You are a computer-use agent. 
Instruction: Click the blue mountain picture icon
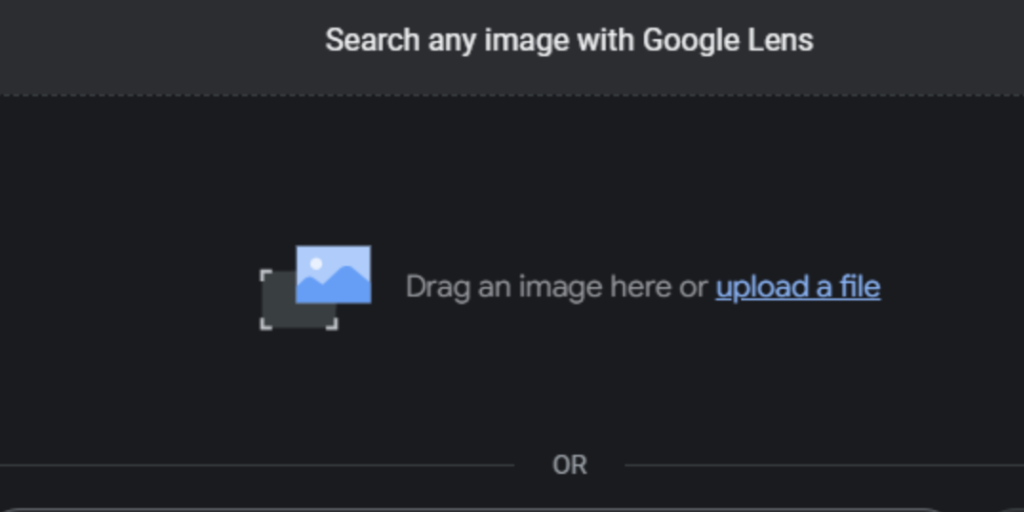click(333, 274)
